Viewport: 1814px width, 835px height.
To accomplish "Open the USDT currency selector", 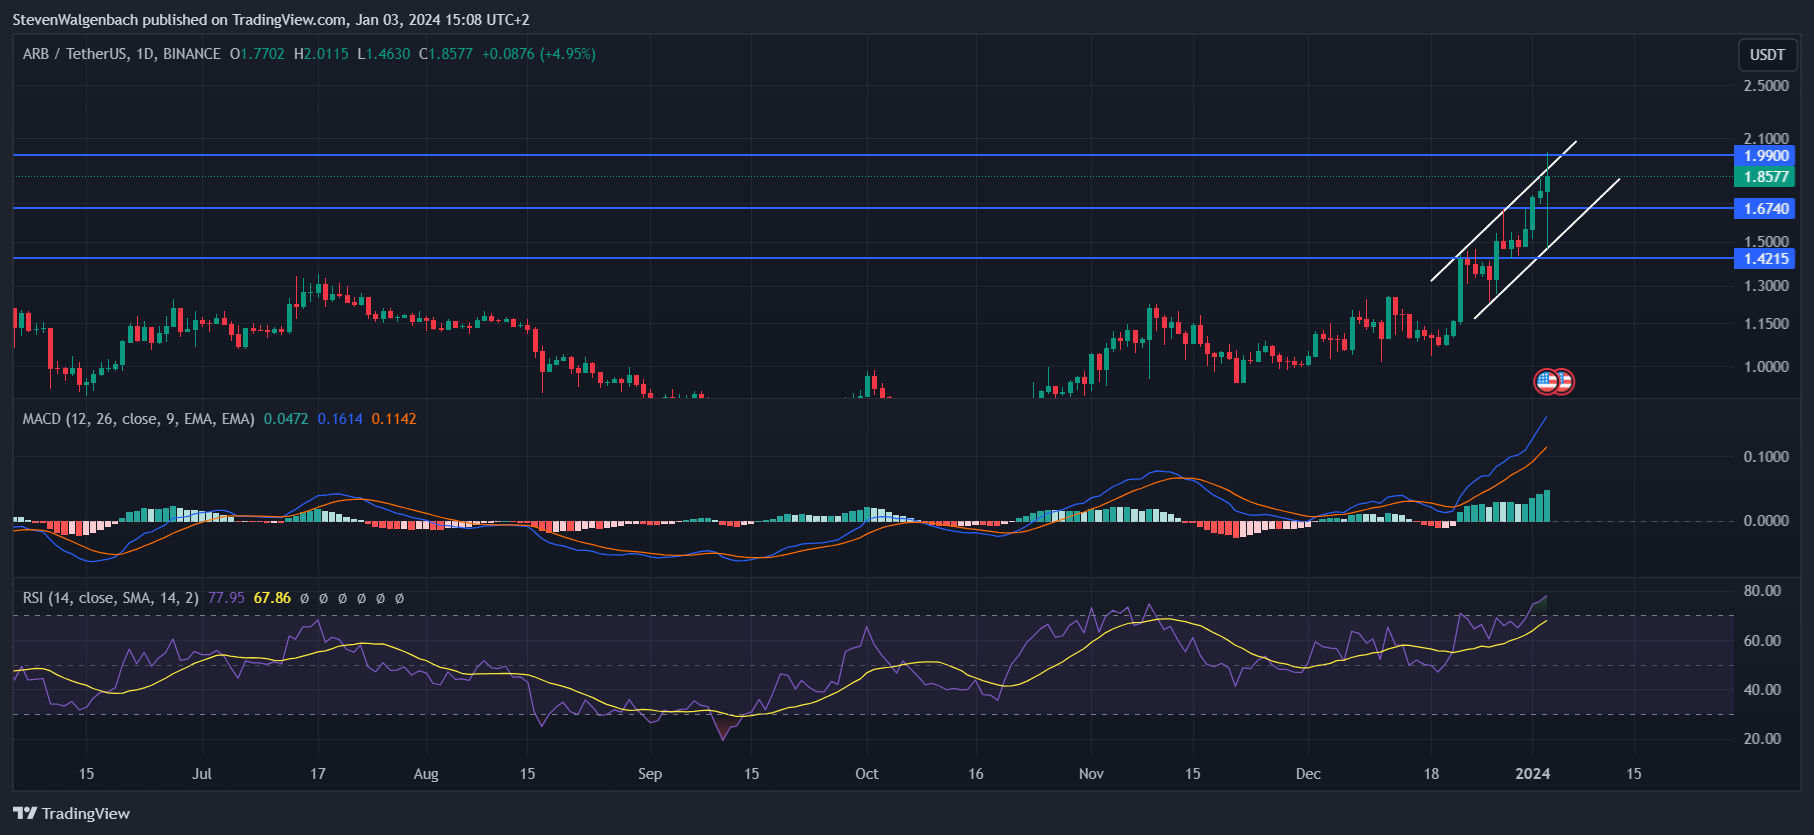I will click(x=1767, y=55).
